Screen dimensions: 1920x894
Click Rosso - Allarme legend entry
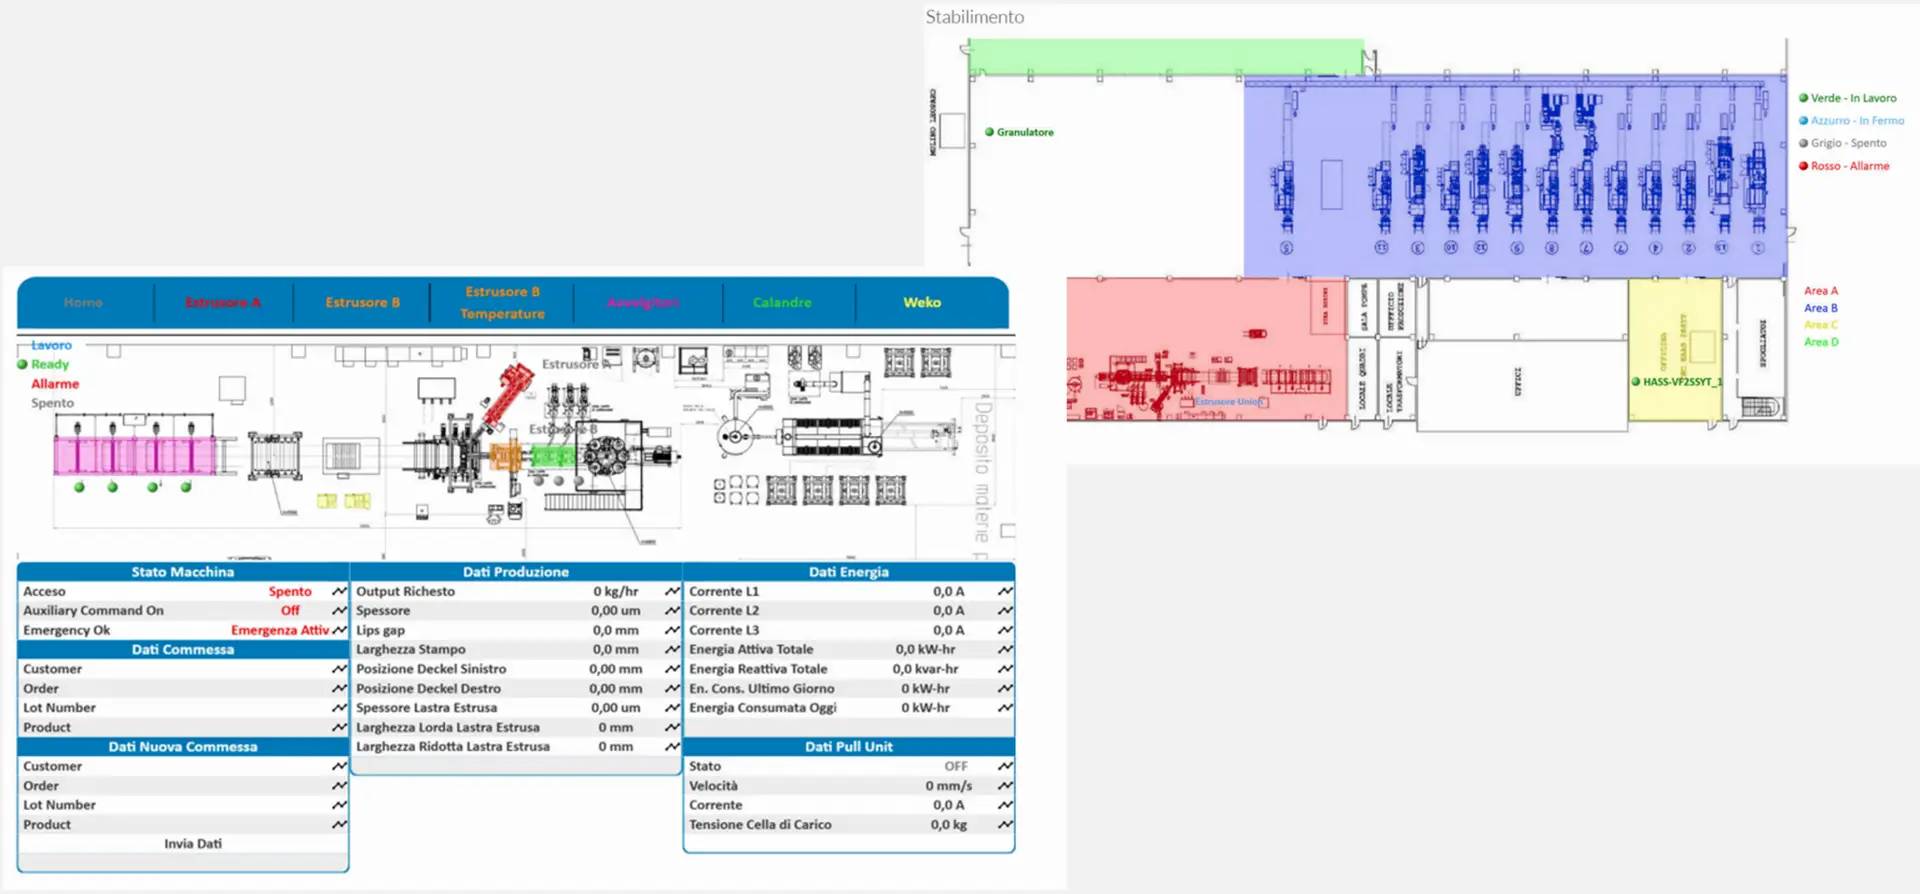pos(1844,166)
